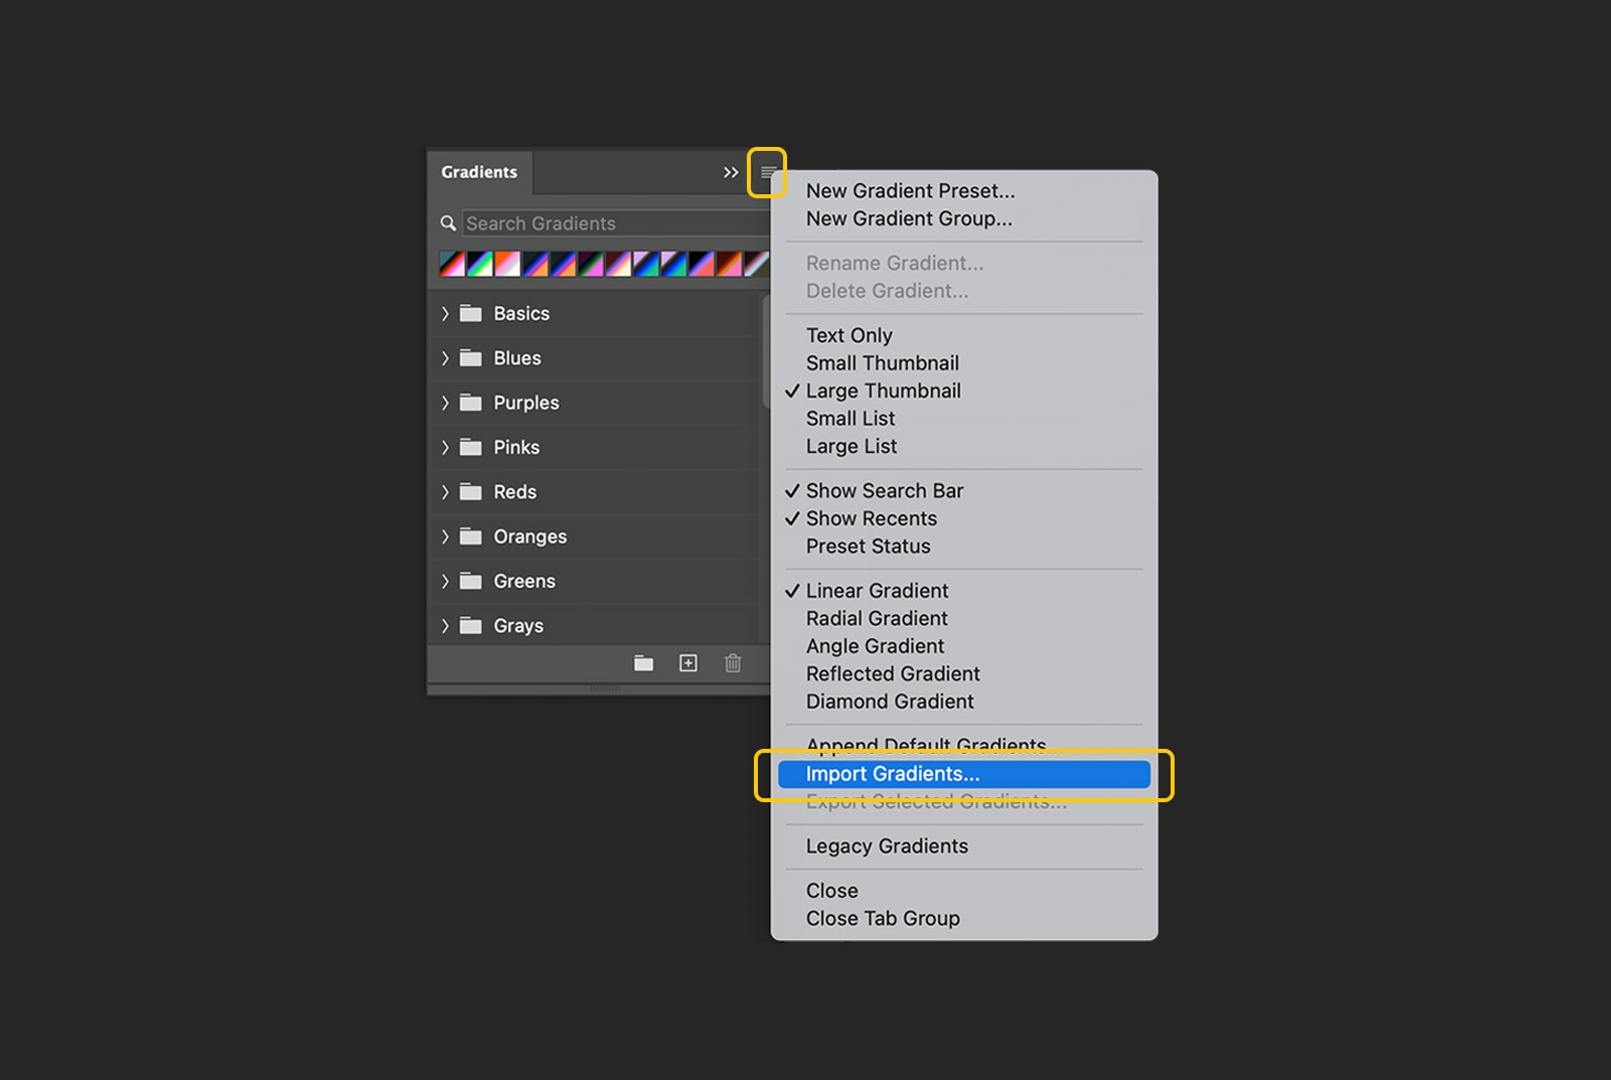Screen dimensions: 1611x1080
Task: Collapse the Gradients panel to icons
Action: coord(730,172)
